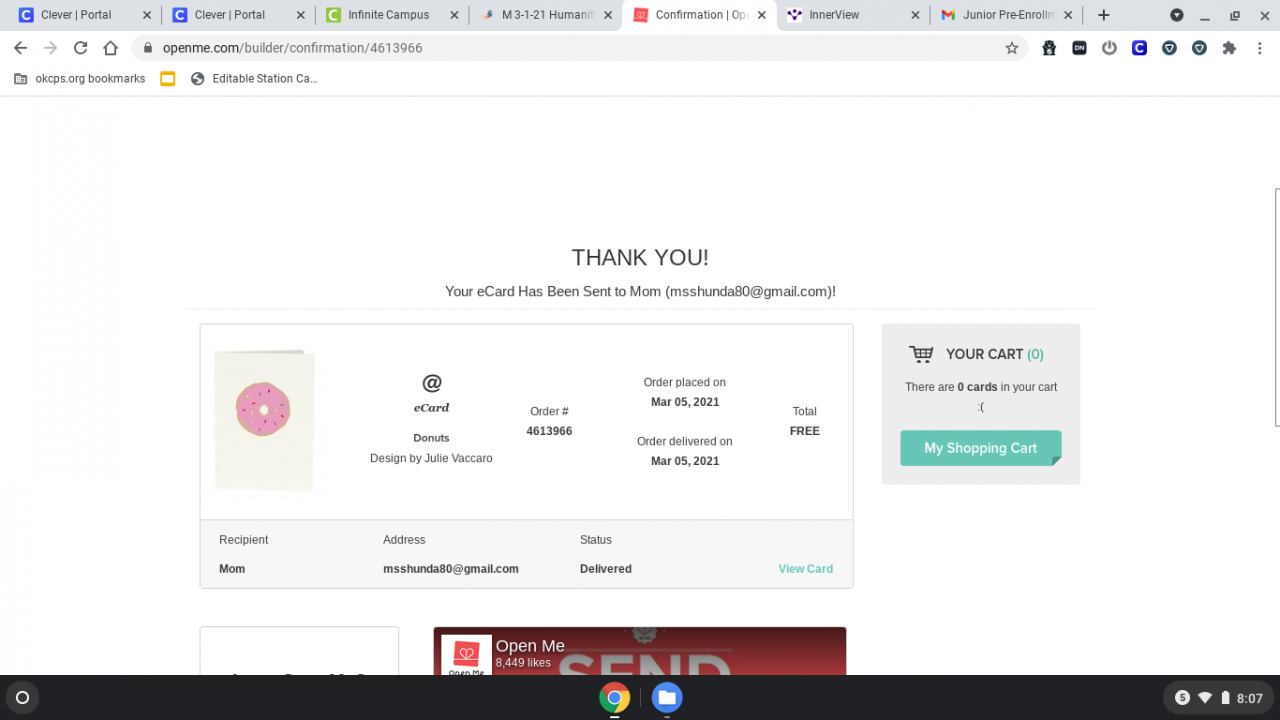Open the system status tray clock
This screenshot has height=720, width=1280.
click(1250, 698)
